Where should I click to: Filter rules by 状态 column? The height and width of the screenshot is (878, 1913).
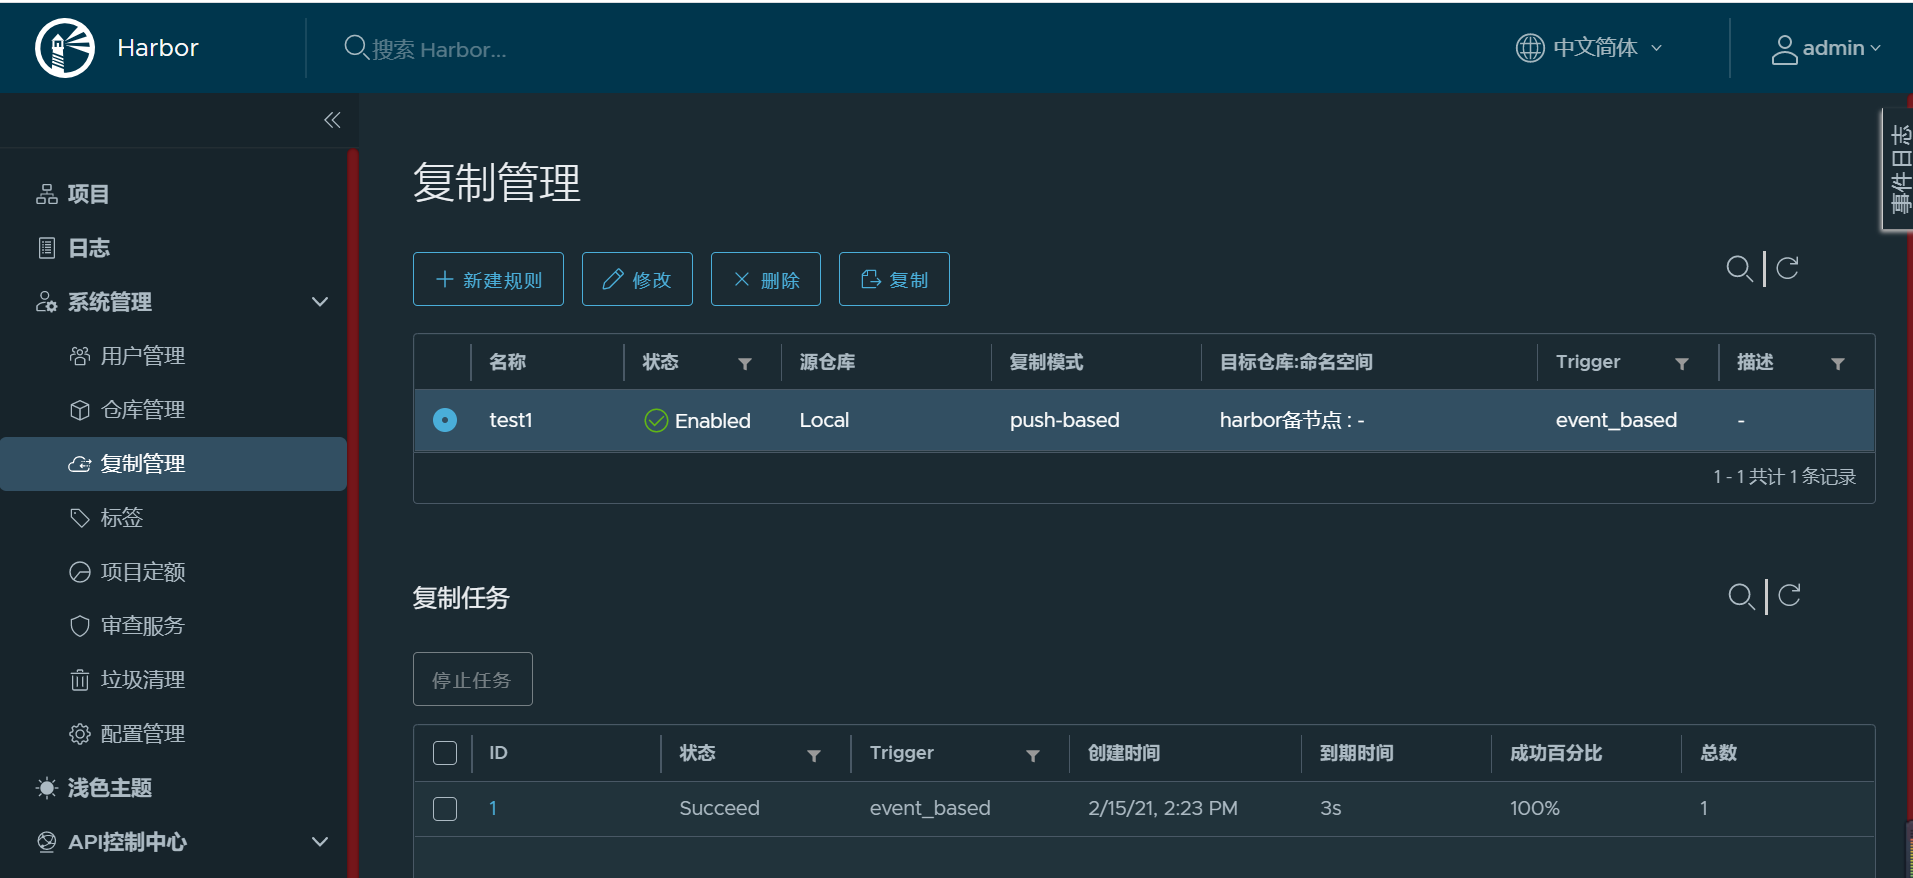[745, 364]
